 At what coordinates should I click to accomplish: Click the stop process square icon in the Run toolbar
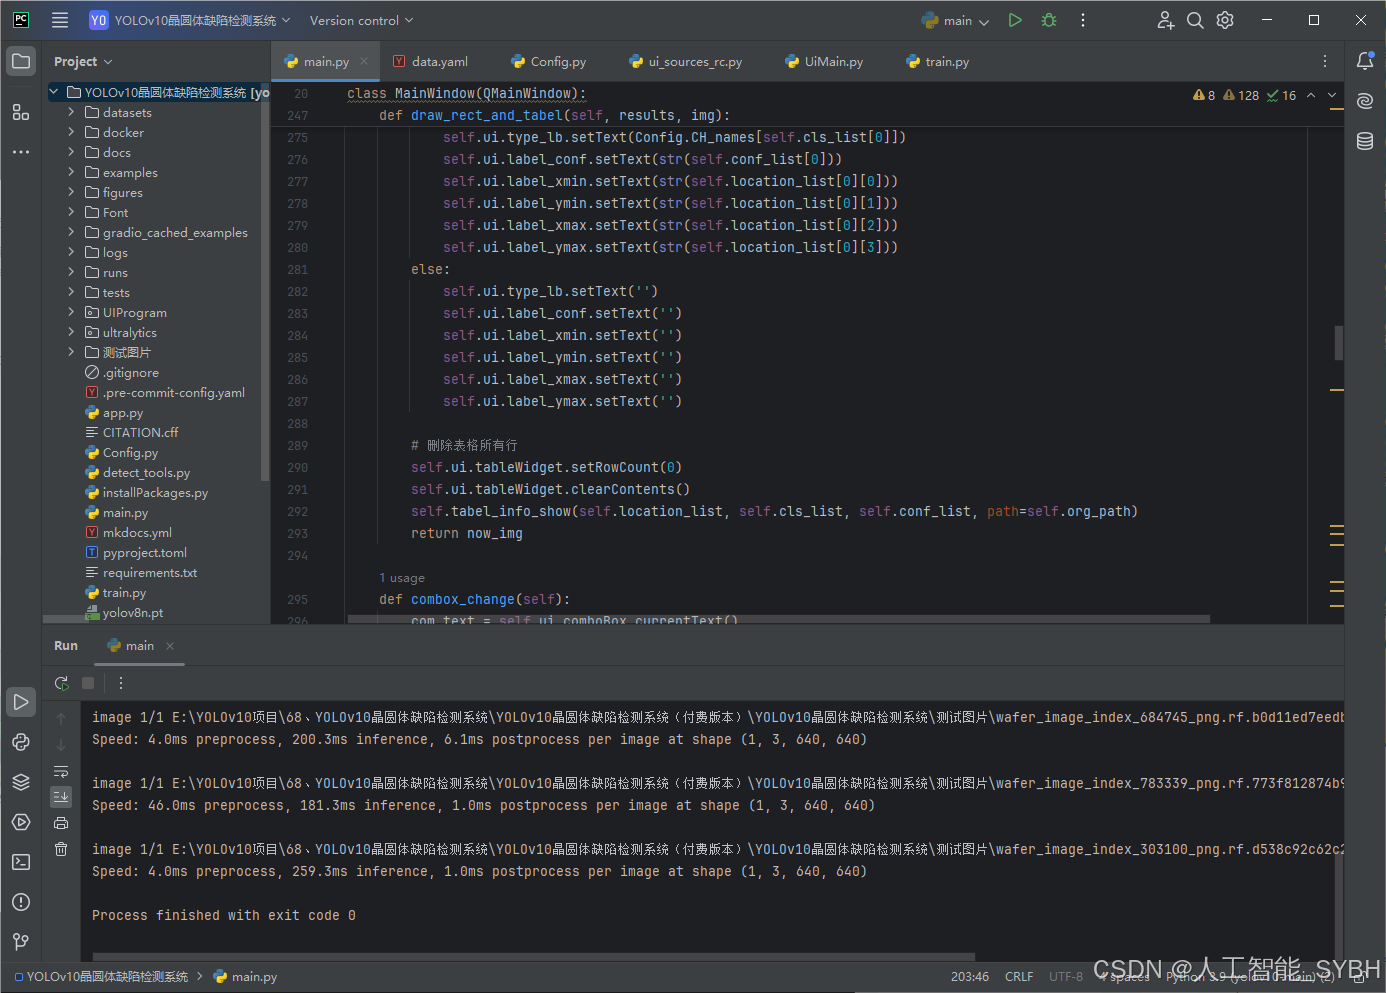point(88,683)
